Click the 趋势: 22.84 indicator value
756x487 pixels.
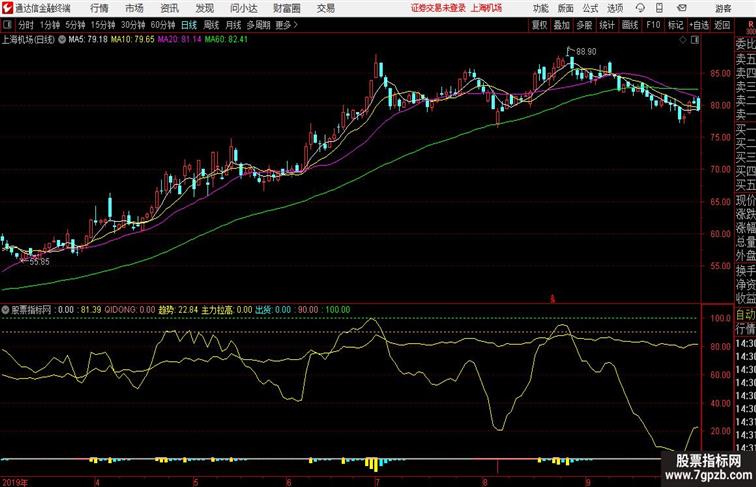point(178,310)
